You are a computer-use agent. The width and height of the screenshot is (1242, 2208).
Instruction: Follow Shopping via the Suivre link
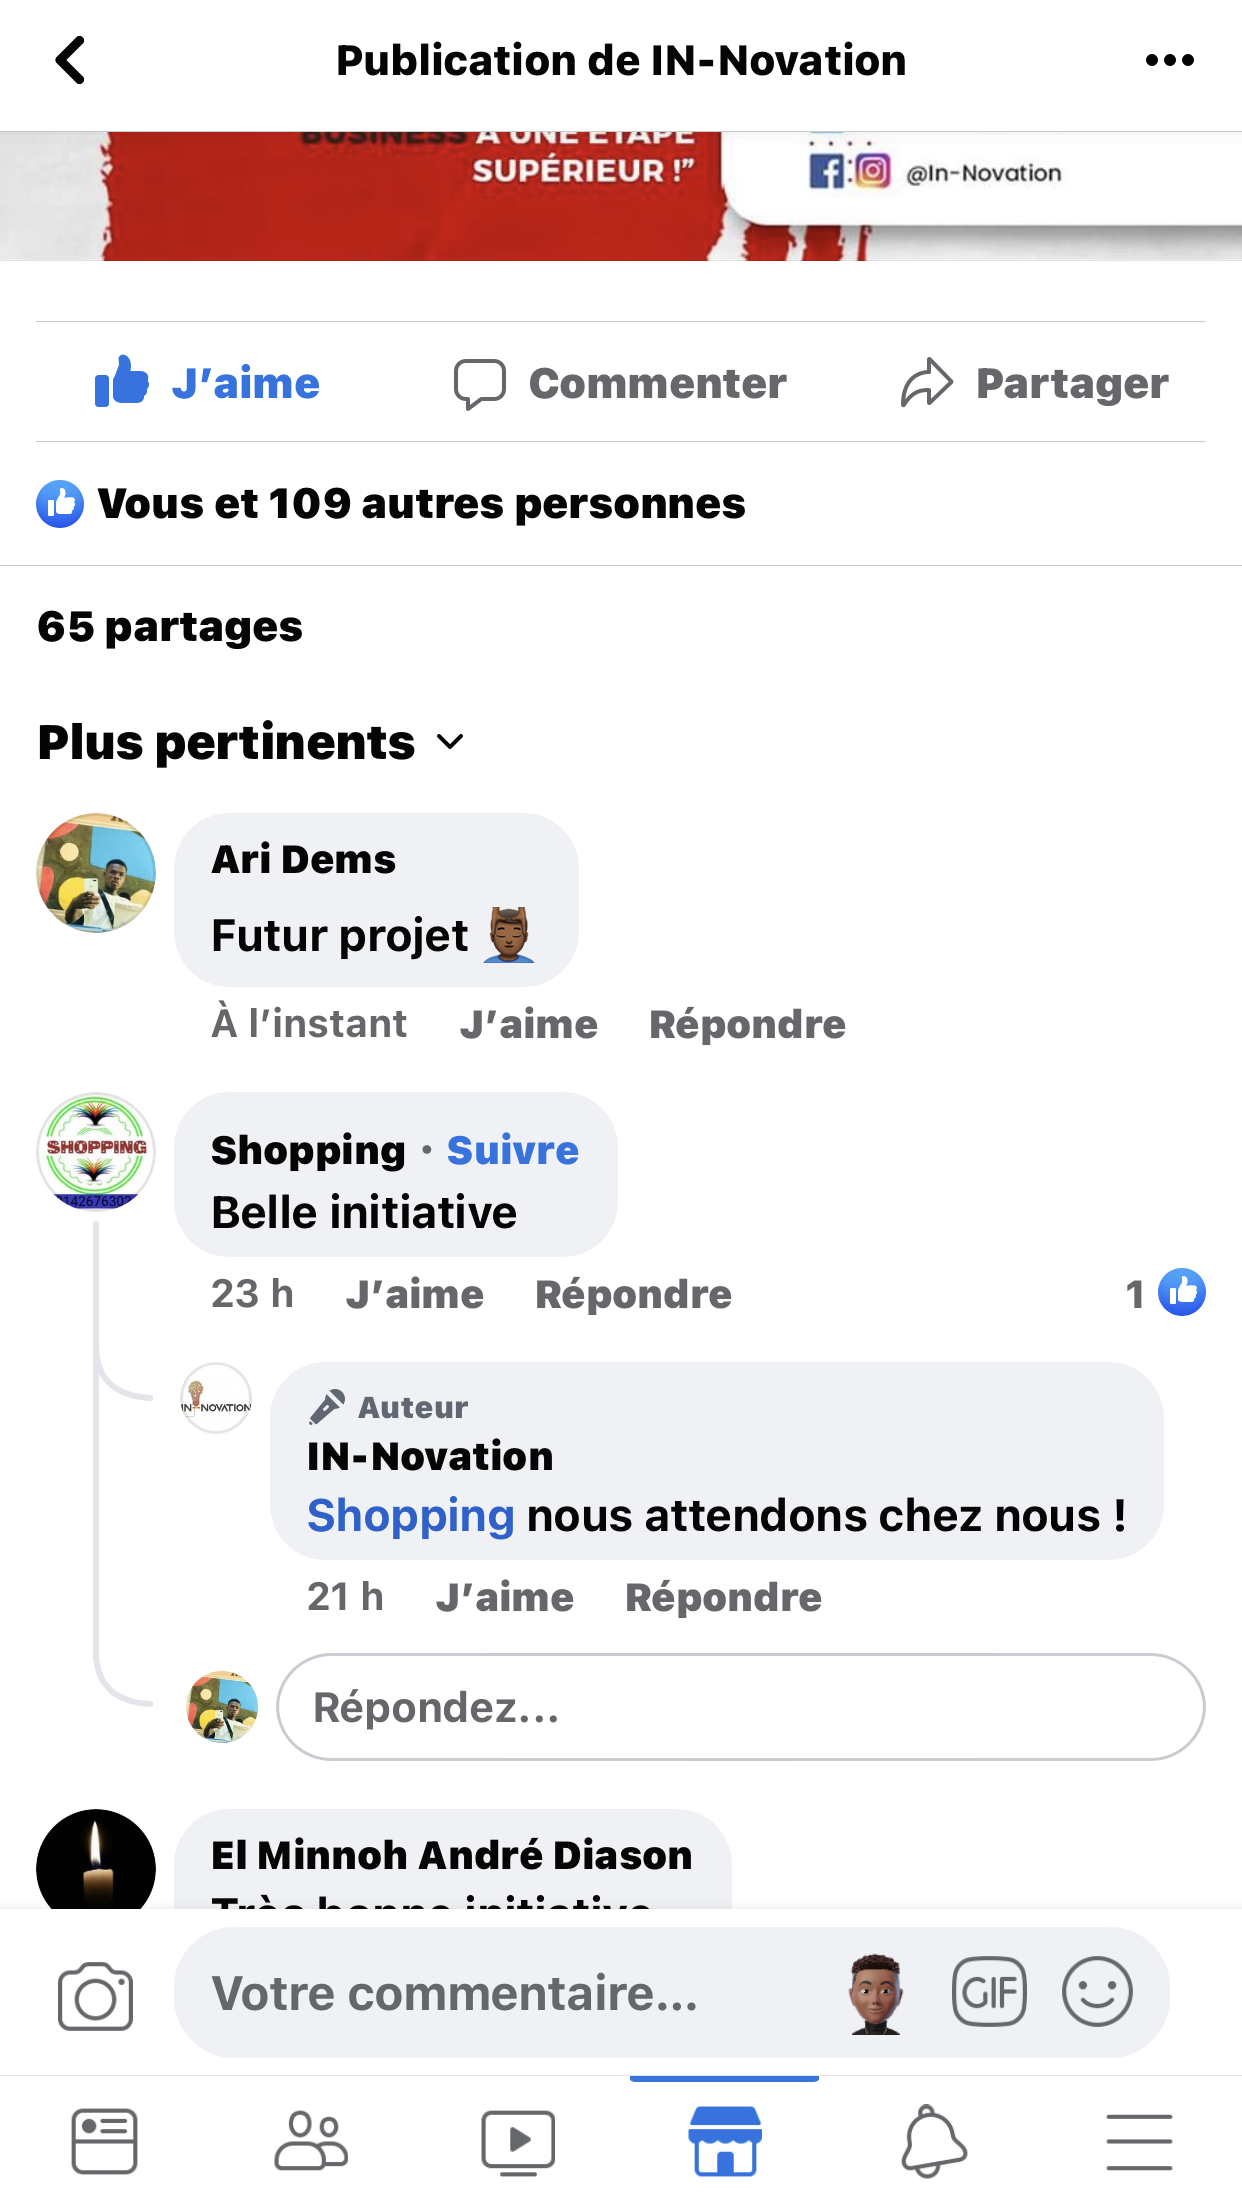(x=512, y=1151)
